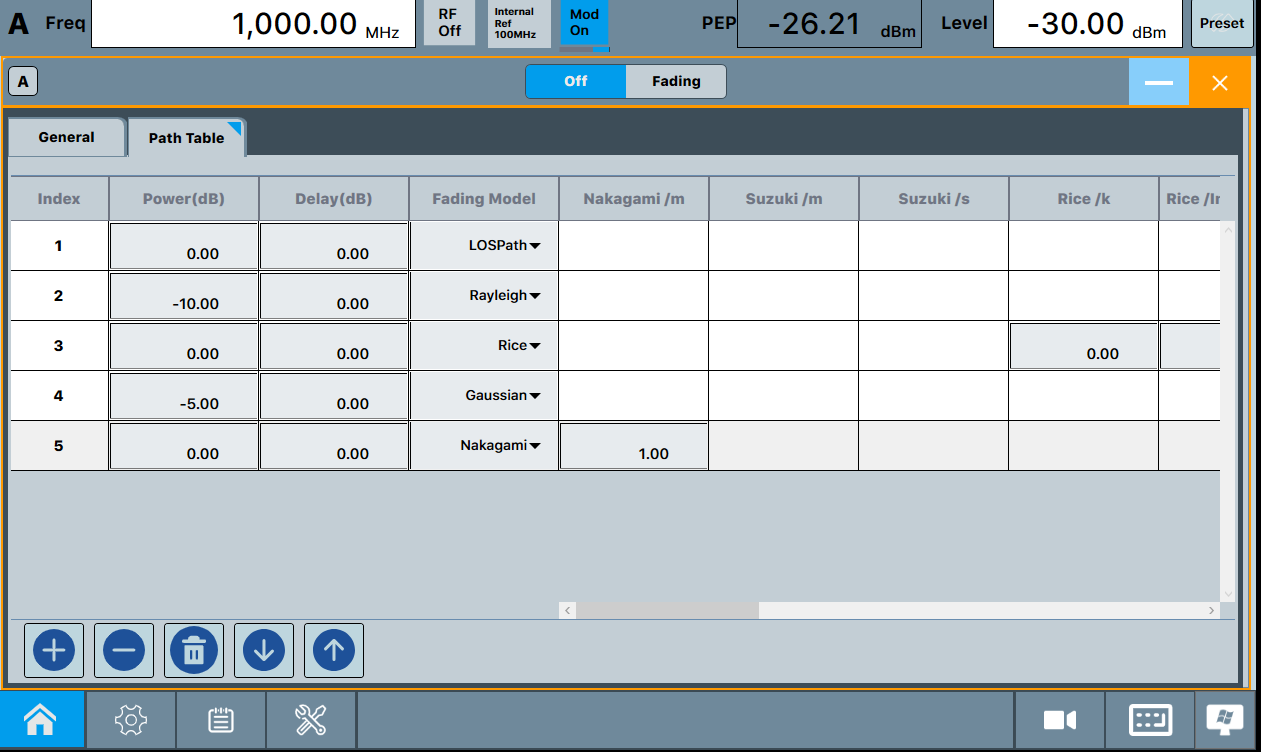1261x752 pixels.
Task: Click the Preset button
Action: [1222, 23]
